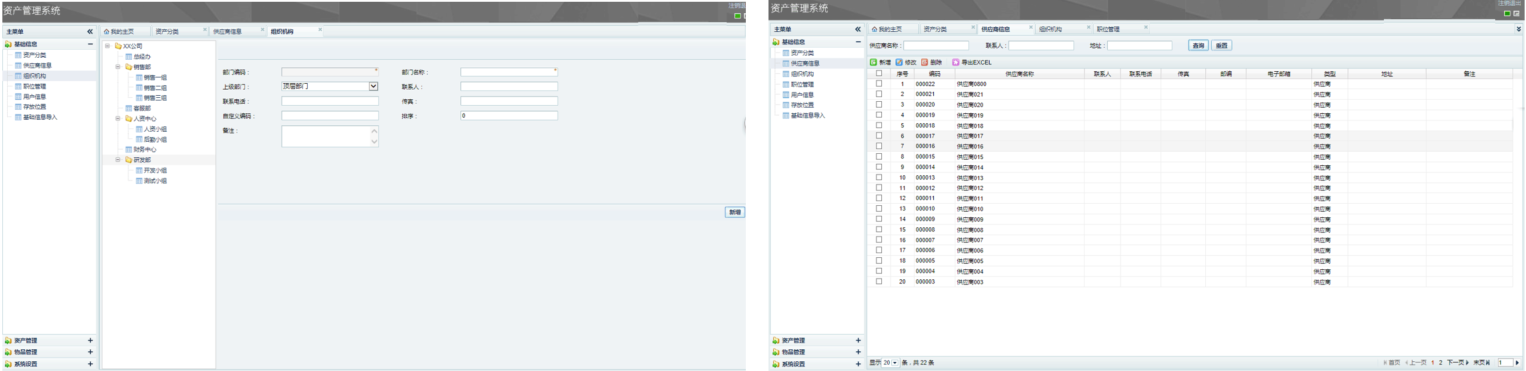This screenshot has width=1526, height=371.
Task: Click 总经办 node icon in organization tree
Action: (129, 56)
